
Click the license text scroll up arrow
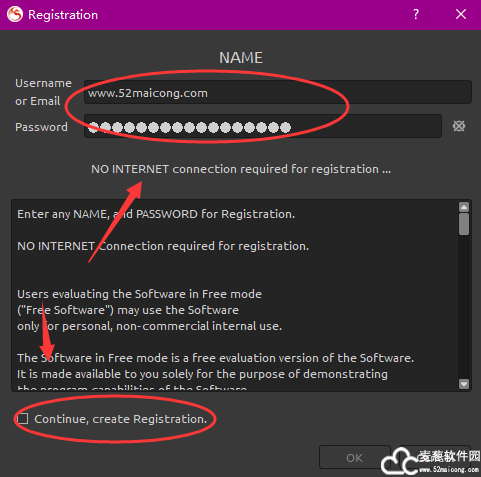click(464, 207)
